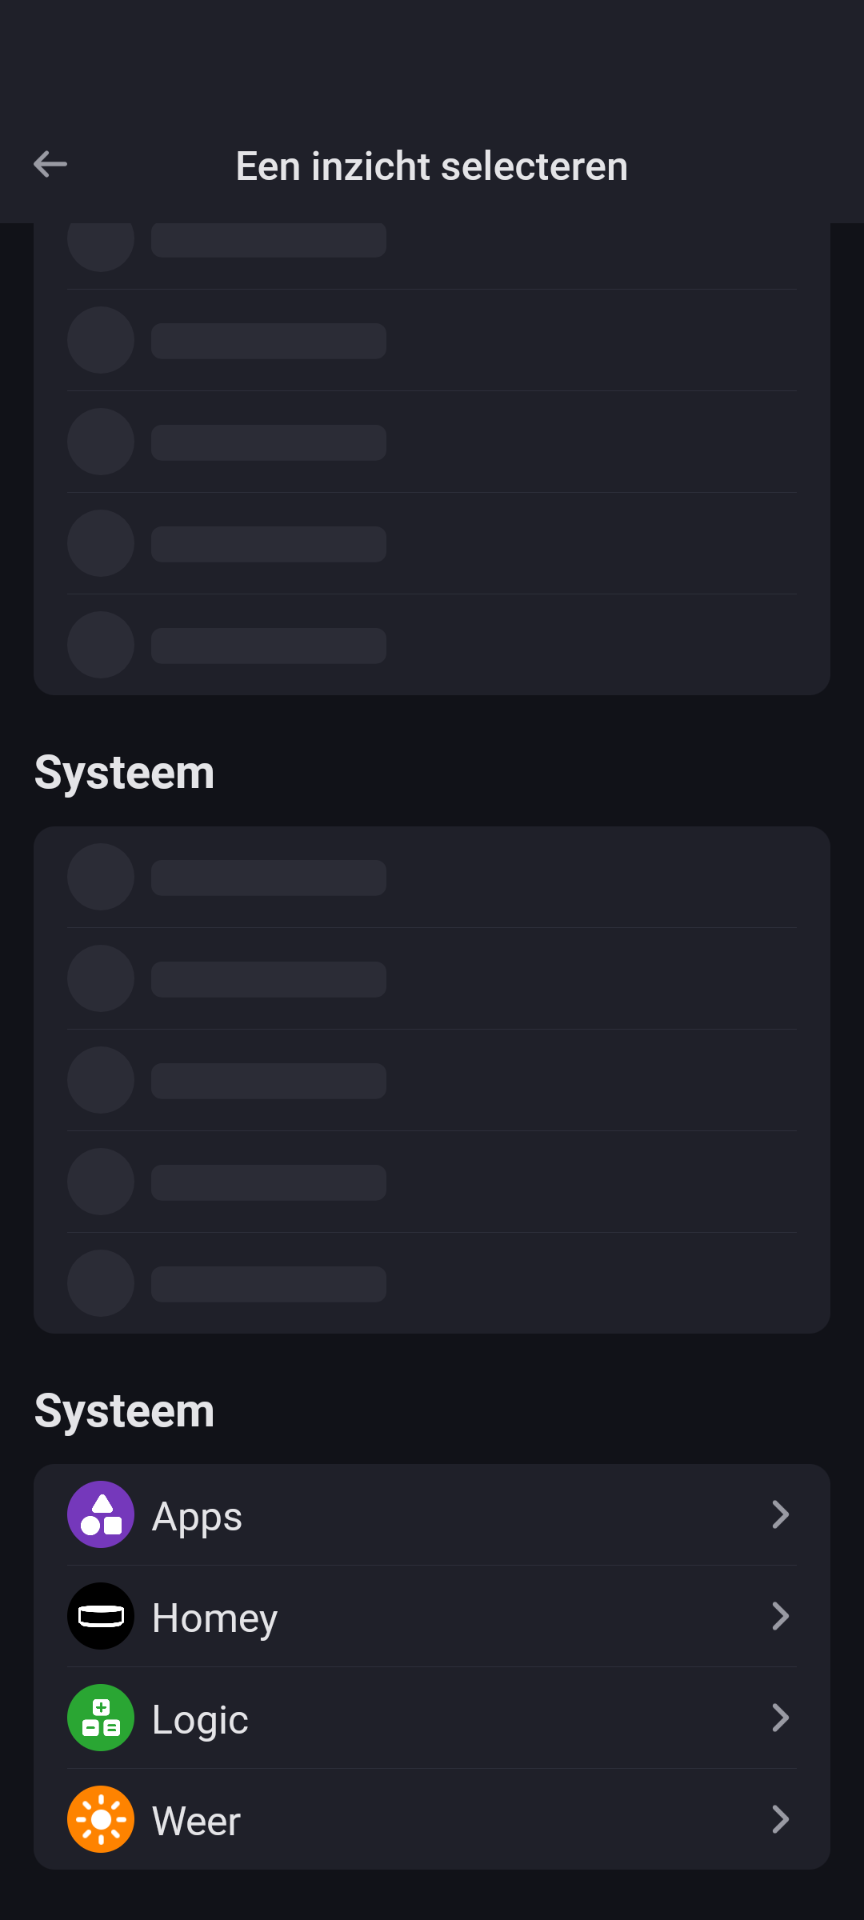
Task: Expand Homey using its chevron arrow
Action: coord(780,1616)
